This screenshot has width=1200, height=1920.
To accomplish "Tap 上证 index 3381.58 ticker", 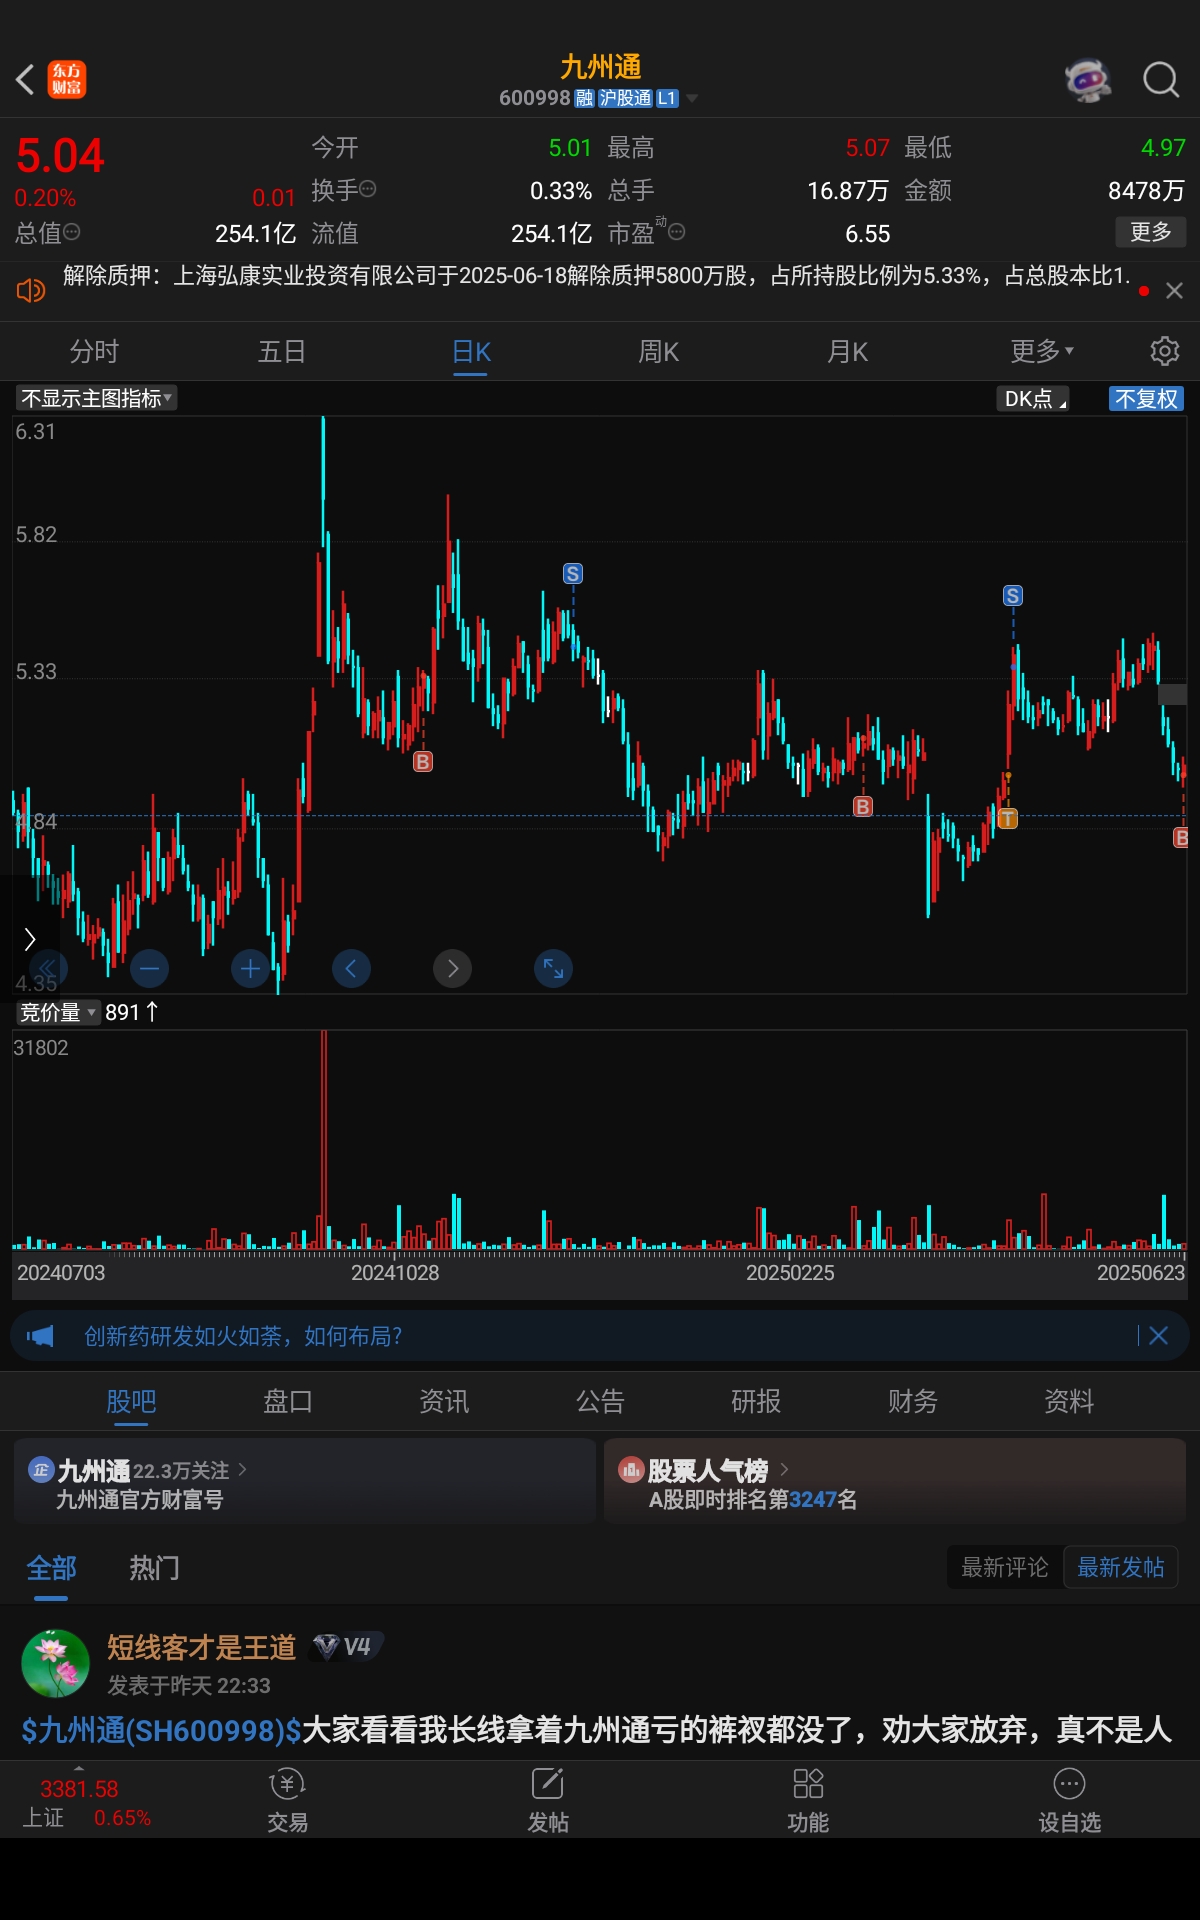I will pos(86,1802).
